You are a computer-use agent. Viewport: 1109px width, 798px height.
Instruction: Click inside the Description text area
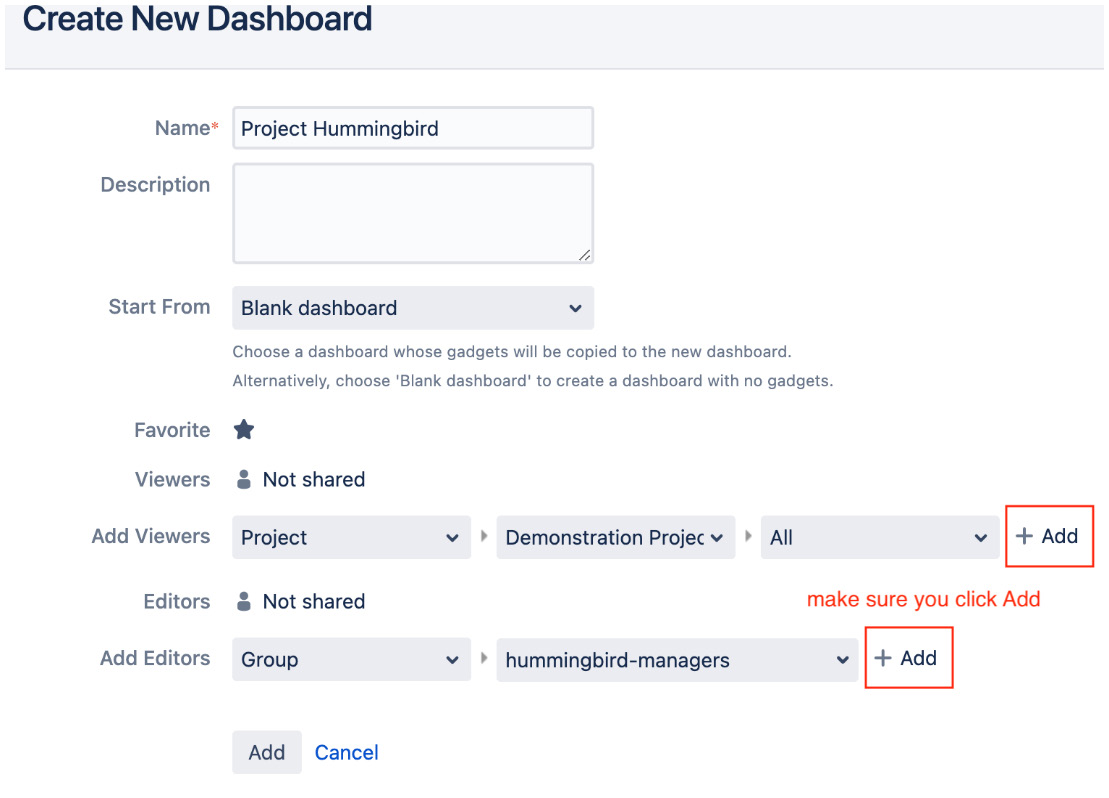point(413,214)
